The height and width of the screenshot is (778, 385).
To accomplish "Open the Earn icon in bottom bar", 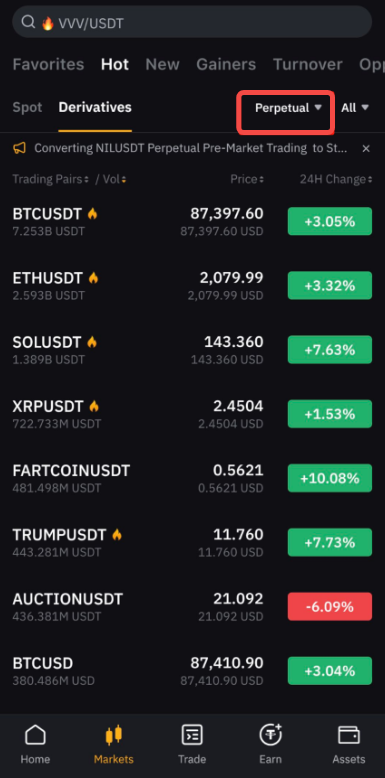I will tap(270, 734).
